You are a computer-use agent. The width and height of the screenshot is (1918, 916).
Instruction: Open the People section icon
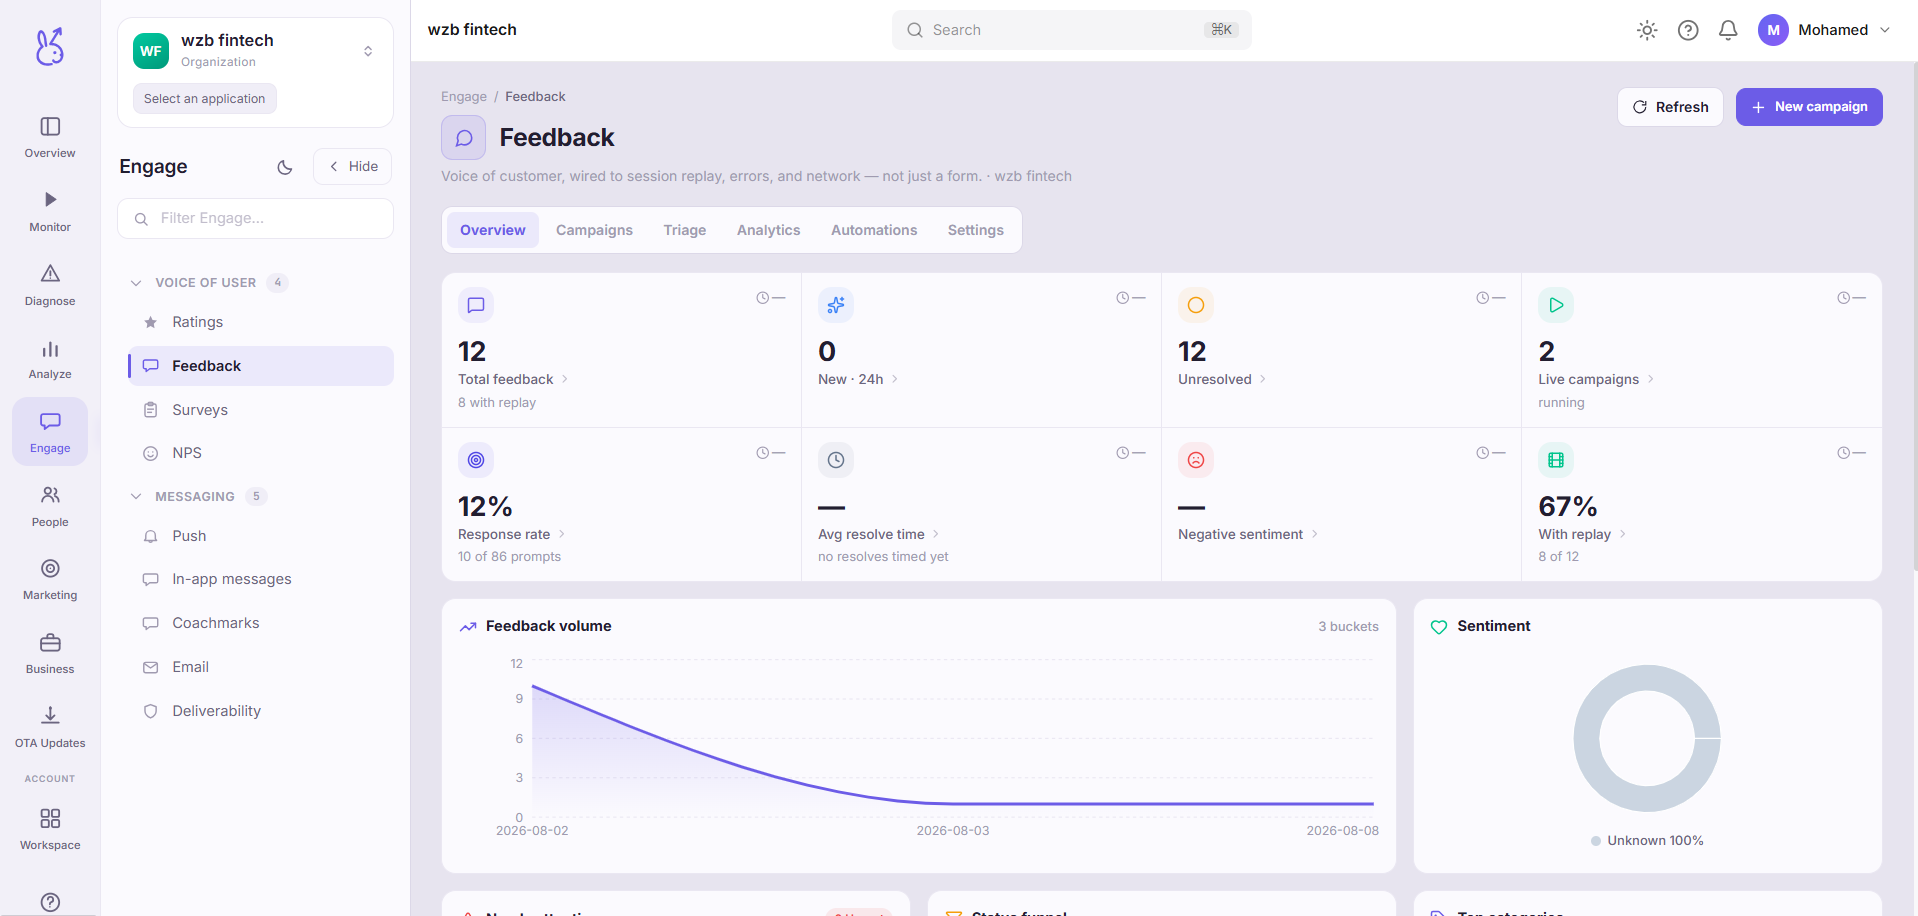(x=50, y=495)
